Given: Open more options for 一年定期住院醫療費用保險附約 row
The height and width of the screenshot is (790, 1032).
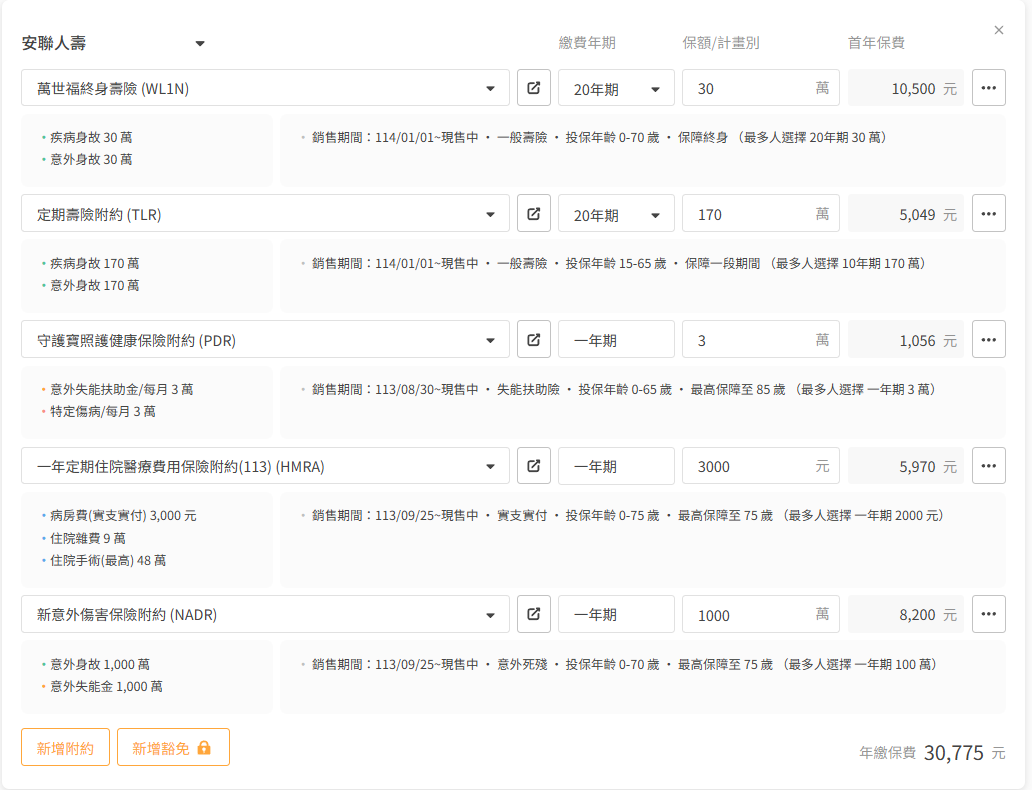Looking at the screenshot, I should pos(988,466).
